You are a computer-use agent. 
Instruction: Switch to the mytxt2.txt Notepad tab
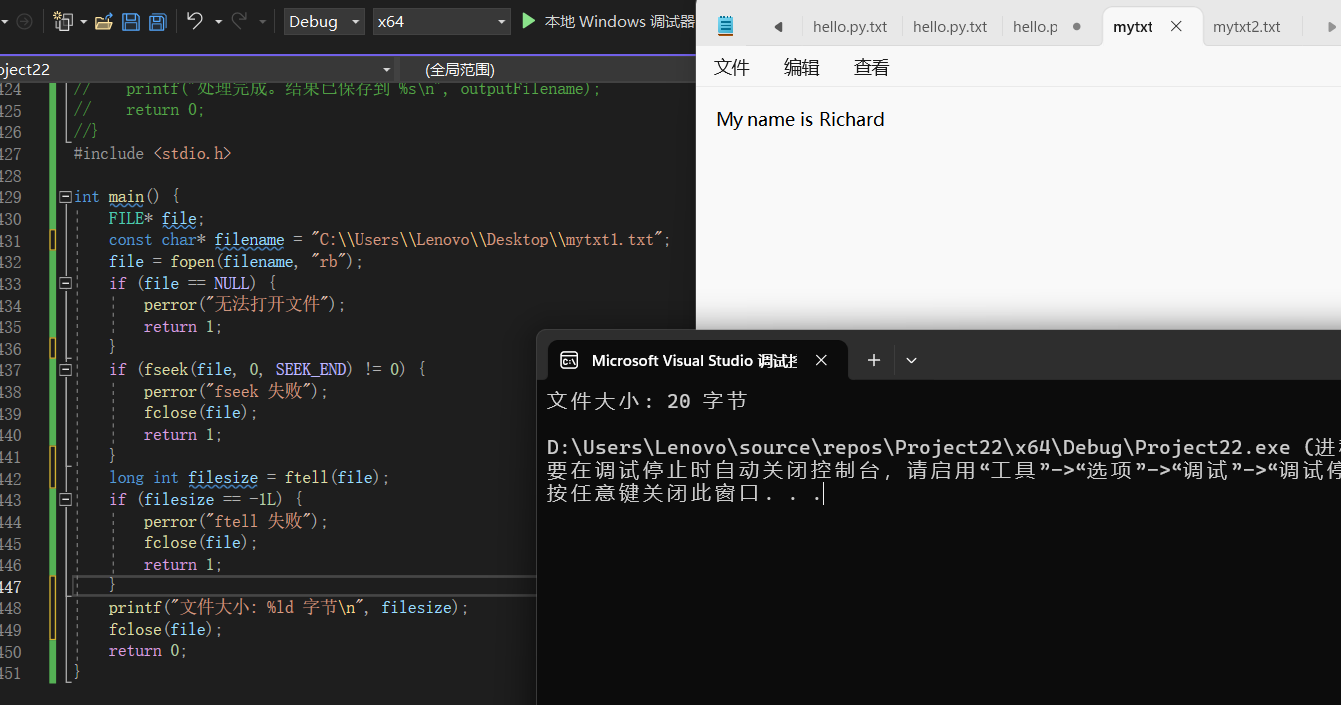1246,27
